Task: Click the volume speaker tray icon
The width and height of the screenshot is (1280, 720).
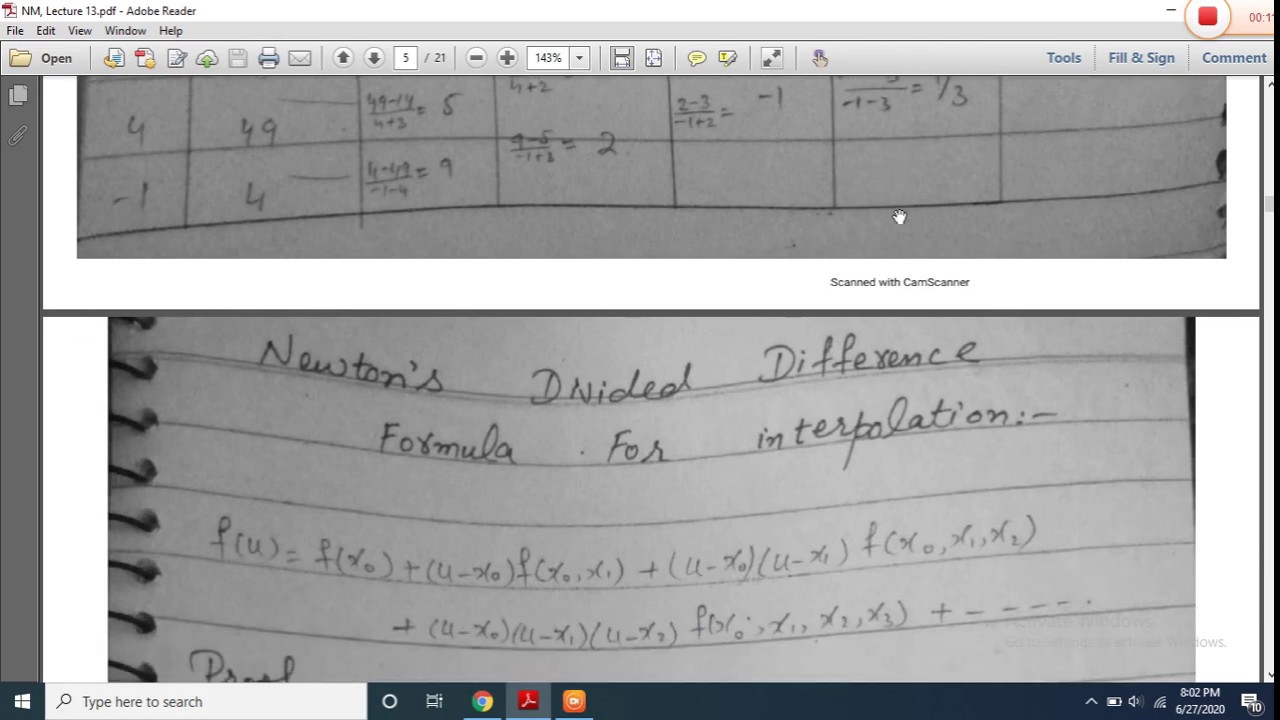Action: point(1136,702)
